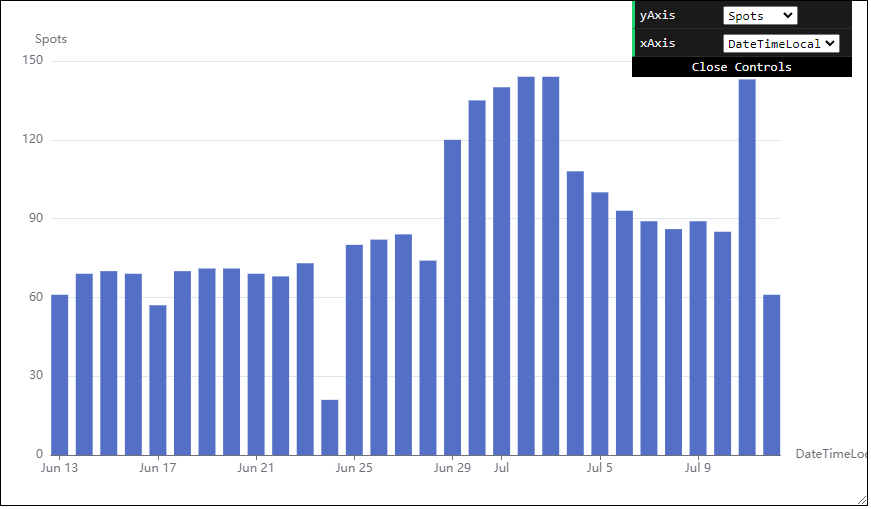The height and width of the screenshot is (509, 871).
Task: Click the bar above the Jul 5 label
Action: 600,323
